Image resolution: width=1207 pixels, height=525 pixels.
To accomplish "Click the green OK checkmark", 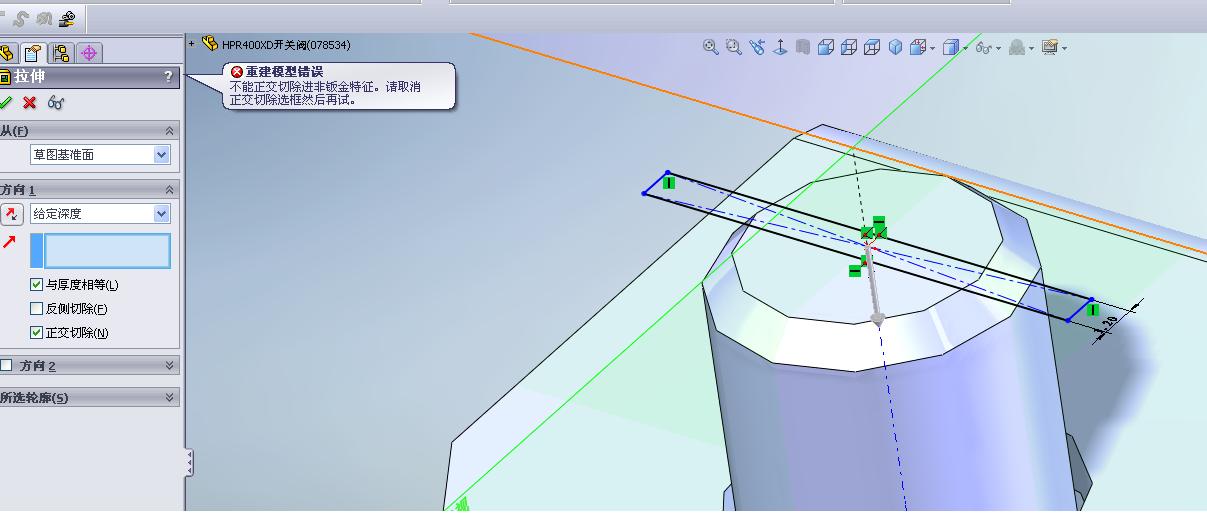I will [x=6, y=102].
